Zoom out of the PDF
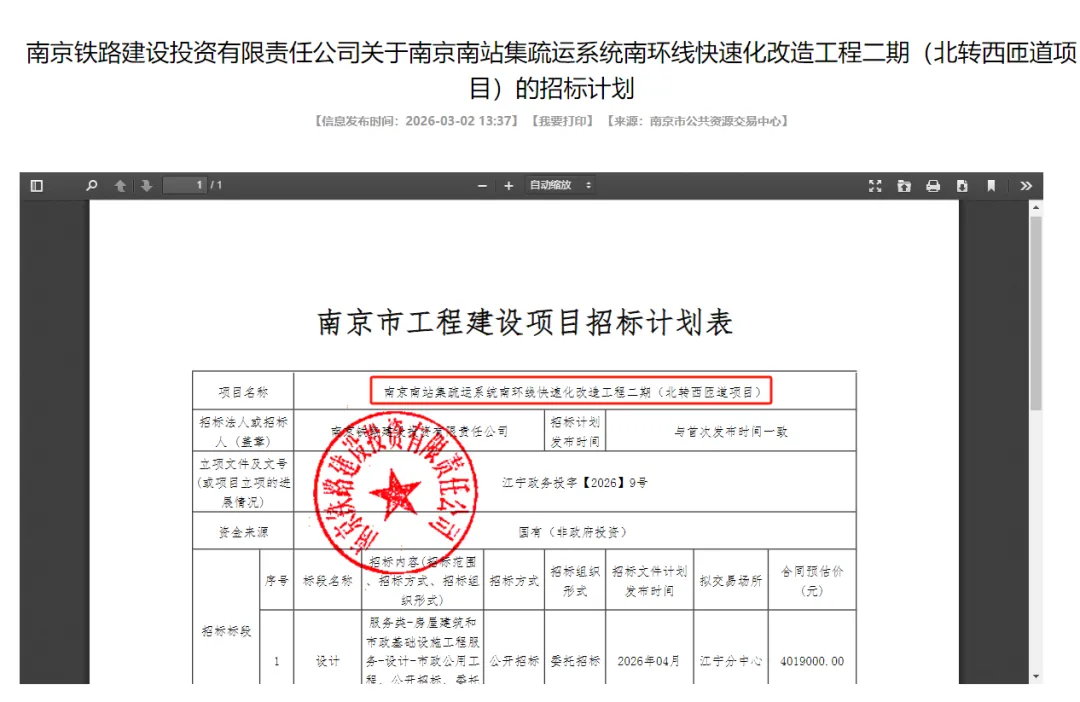Screen dimensions: 1080x702 (482, 186)
